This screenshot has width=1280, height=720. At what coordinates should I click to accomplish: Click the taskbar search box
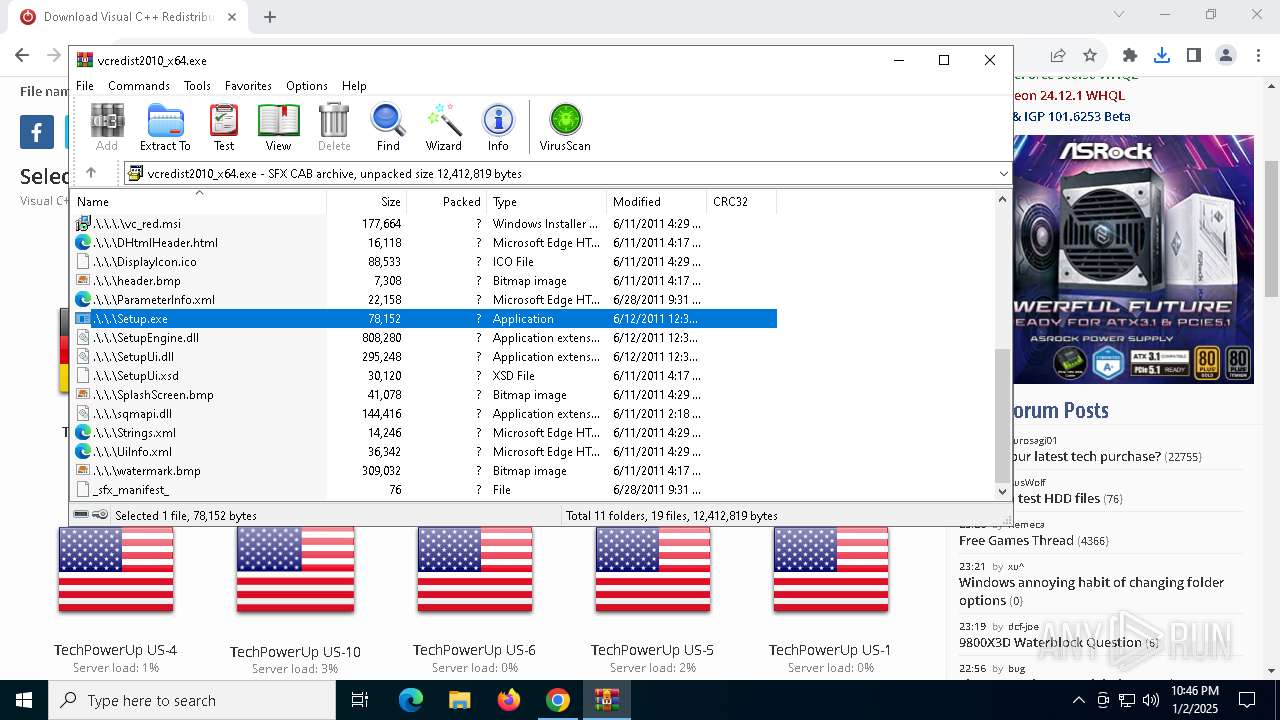[192, 700]
